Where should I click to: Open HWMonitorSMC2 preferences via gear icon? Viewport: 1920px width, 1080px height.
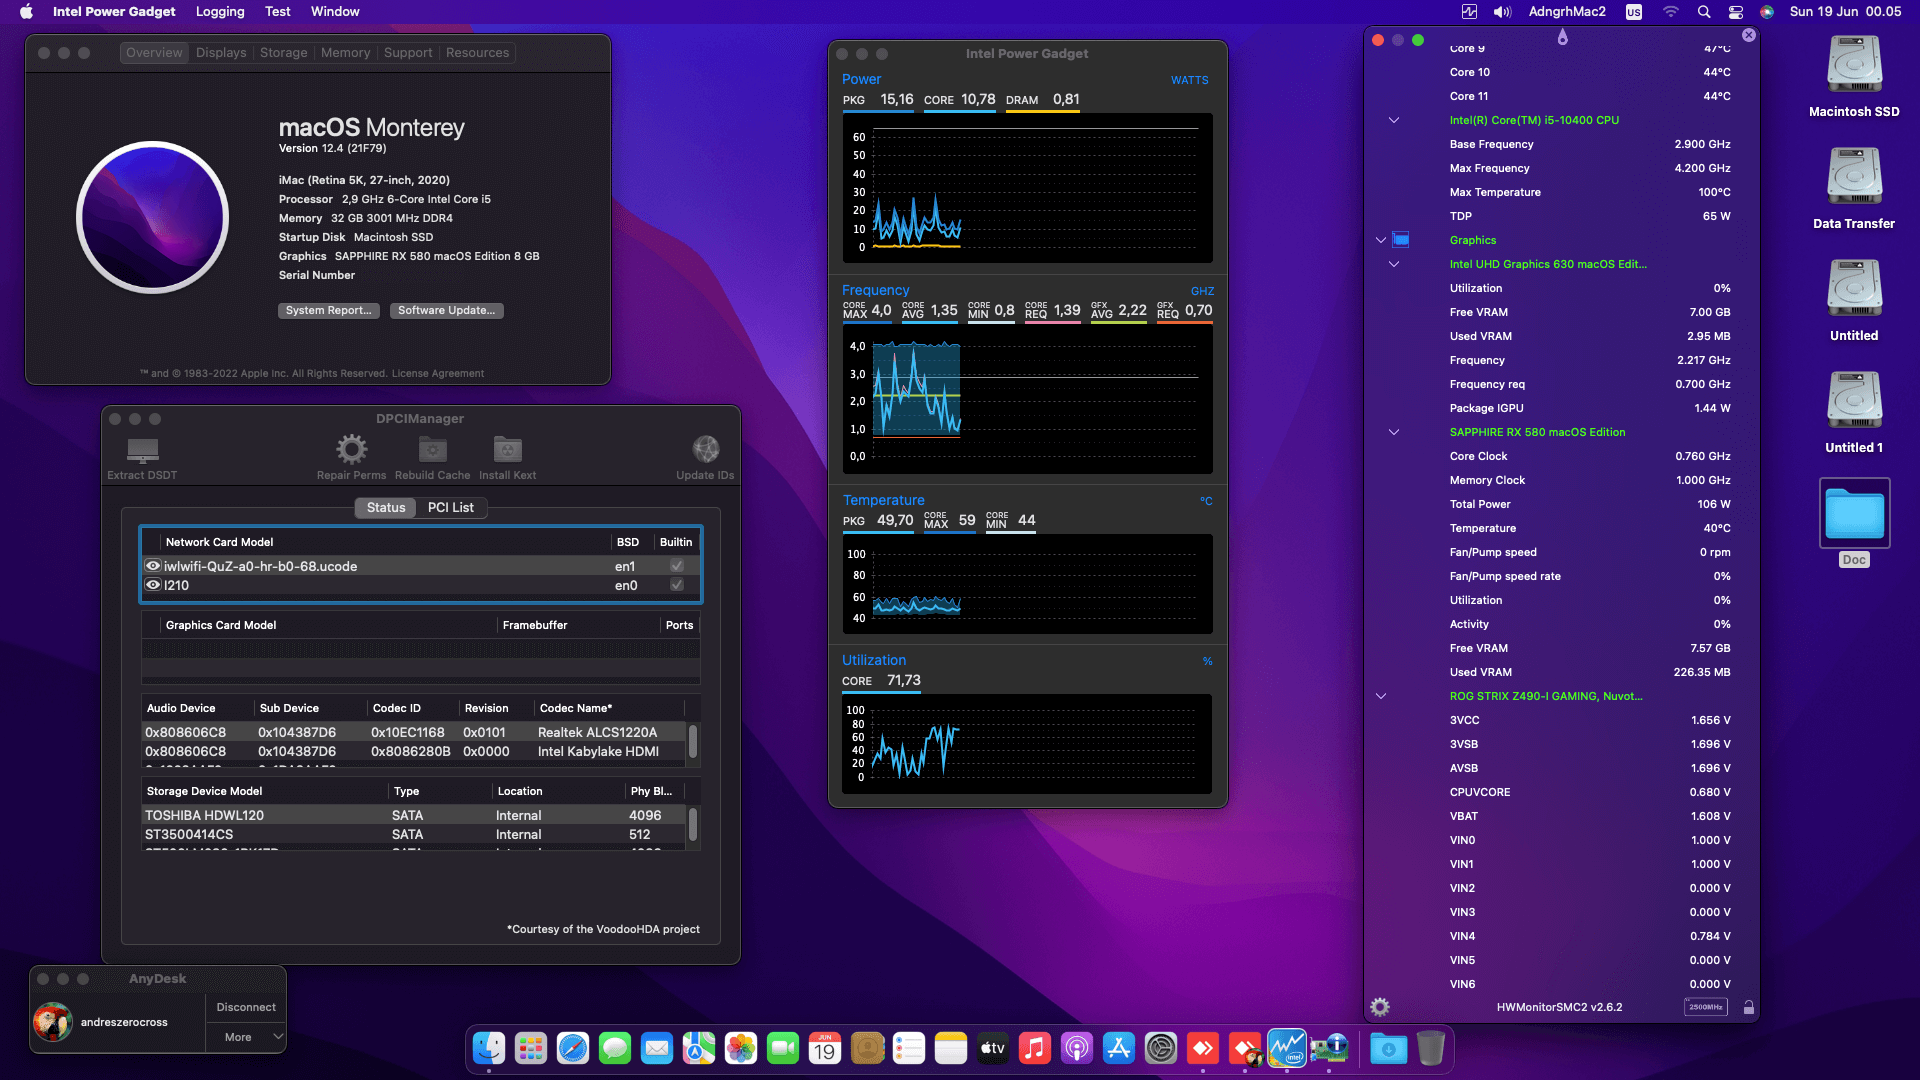1380,1007
